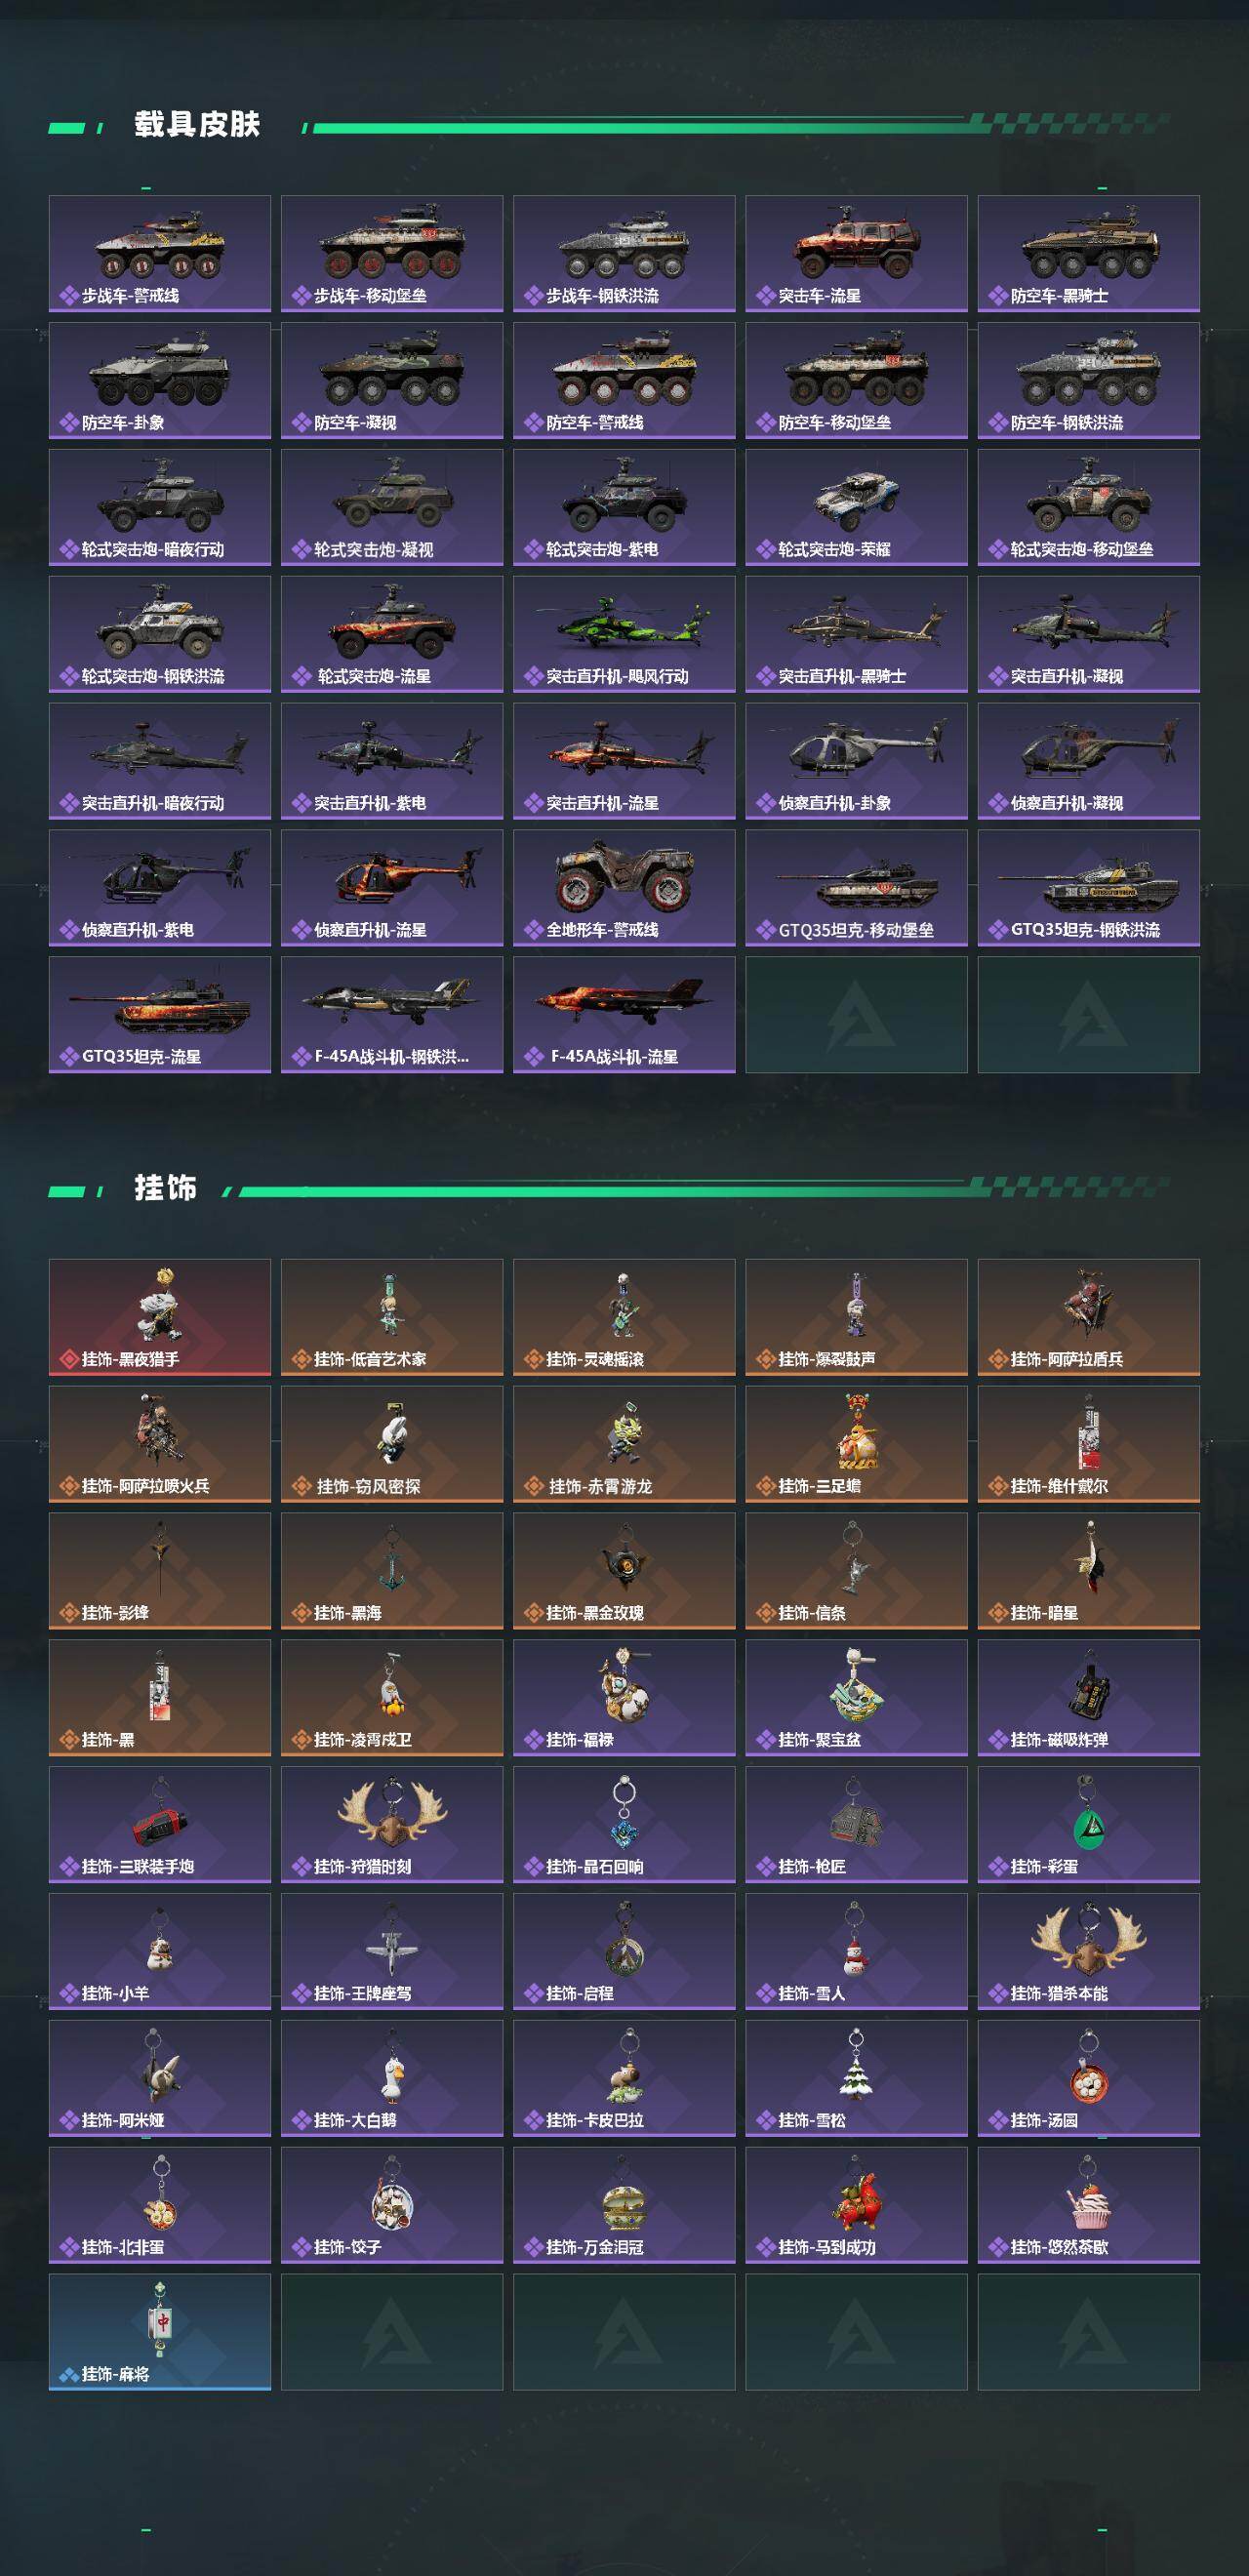Click the 全地形车-警戒线 ATV skin

624,888
